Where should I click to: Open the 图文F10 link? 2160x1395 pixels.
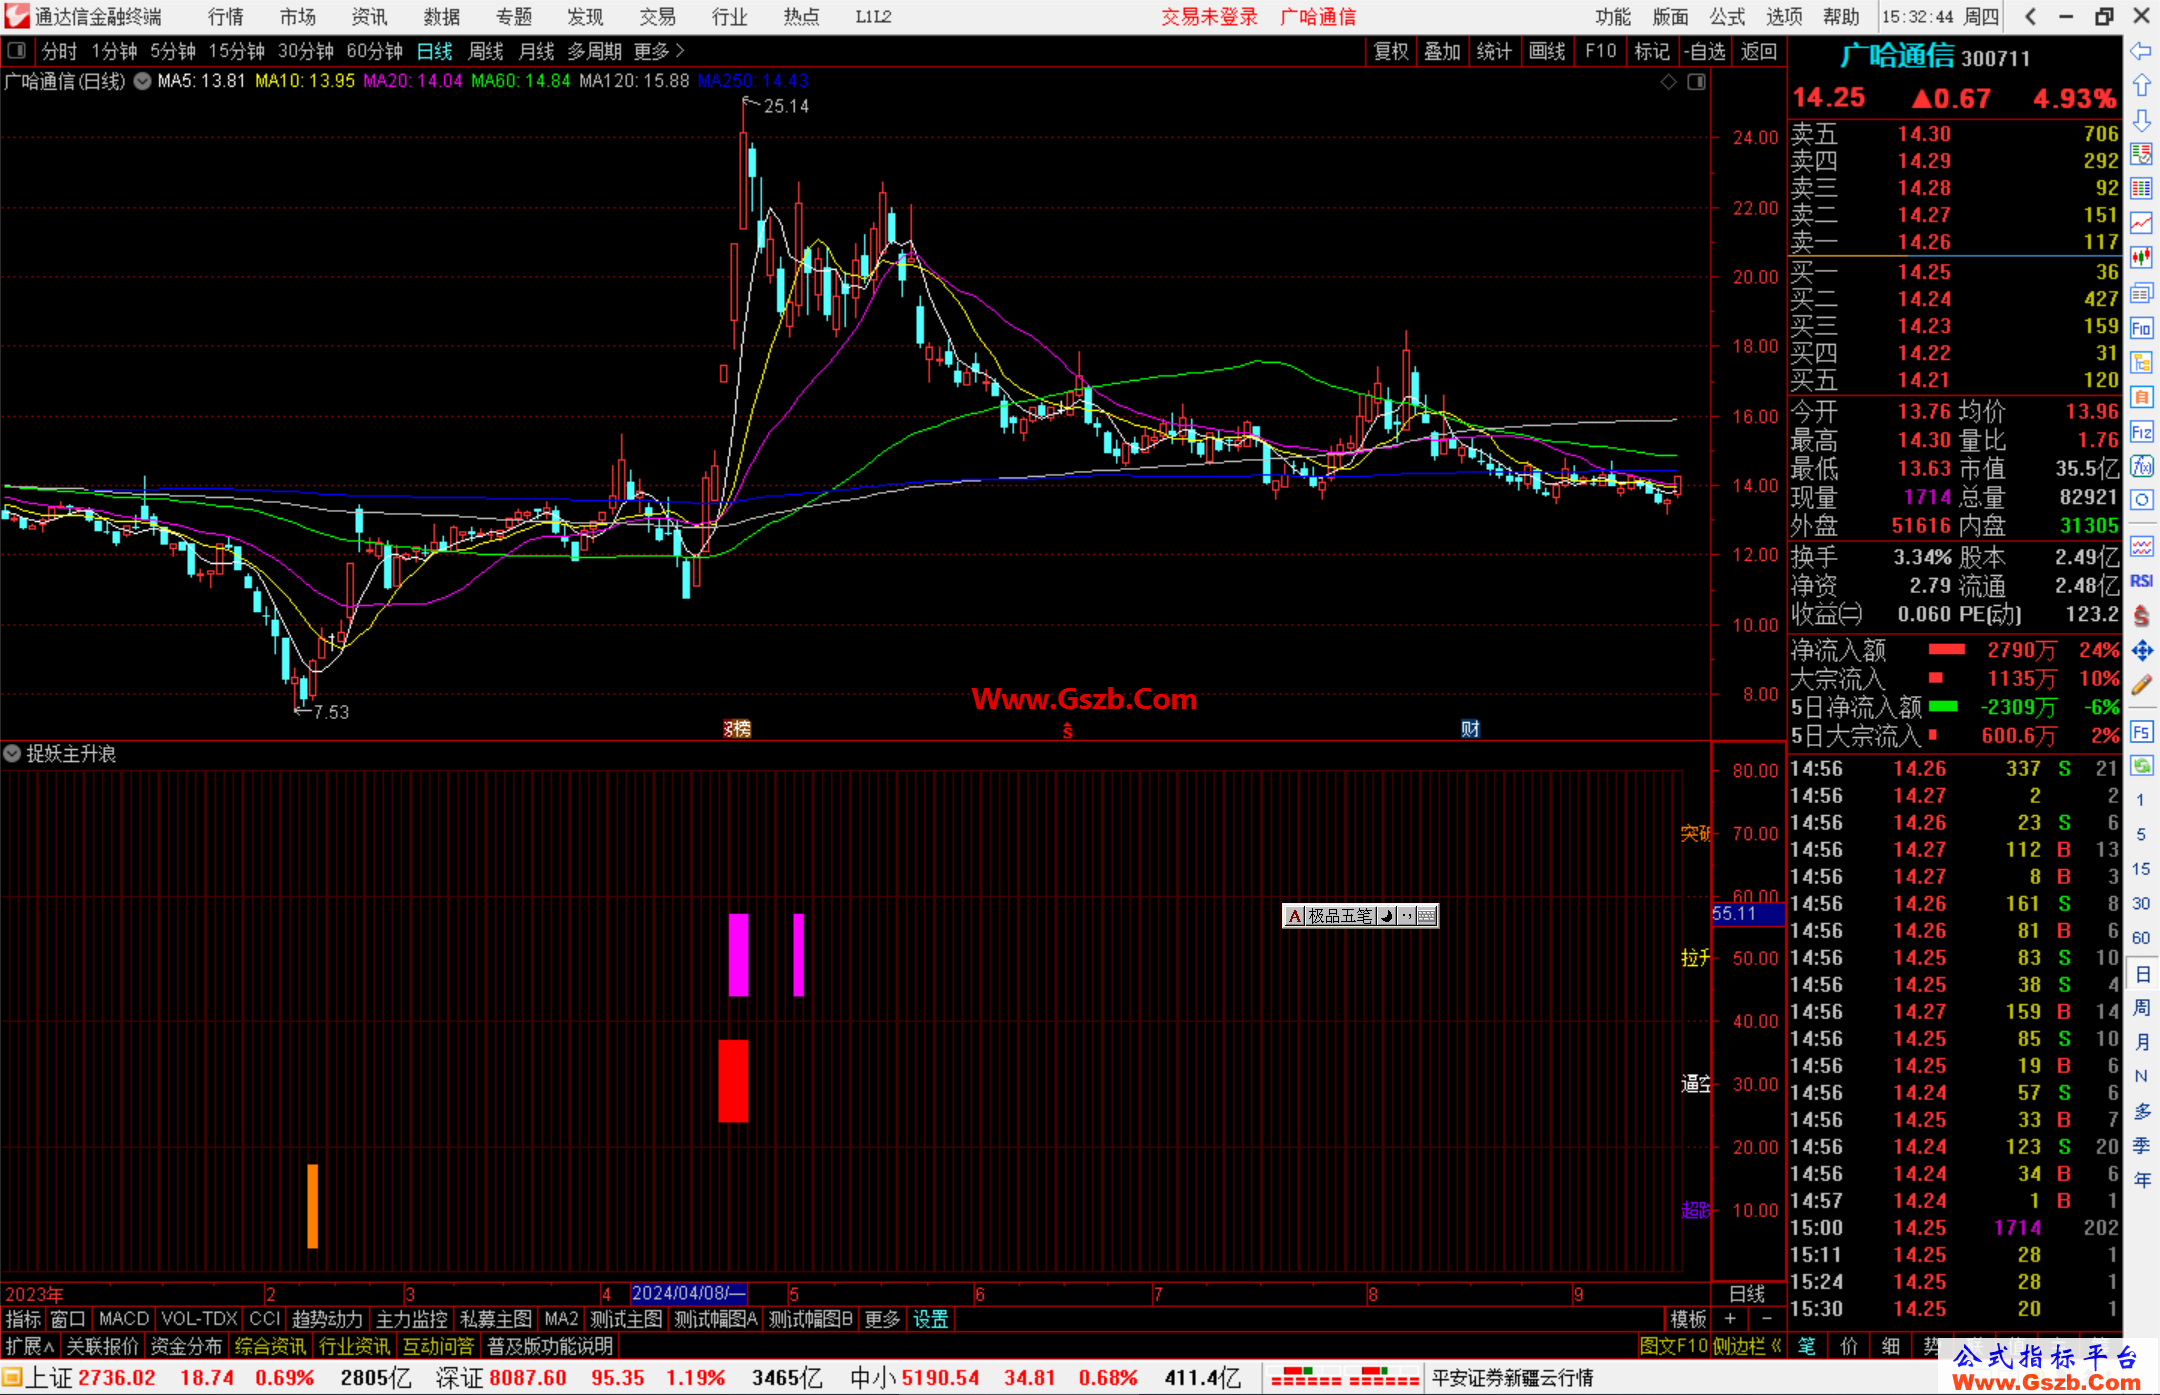pyautogui.click(x=1673, y=1346)
